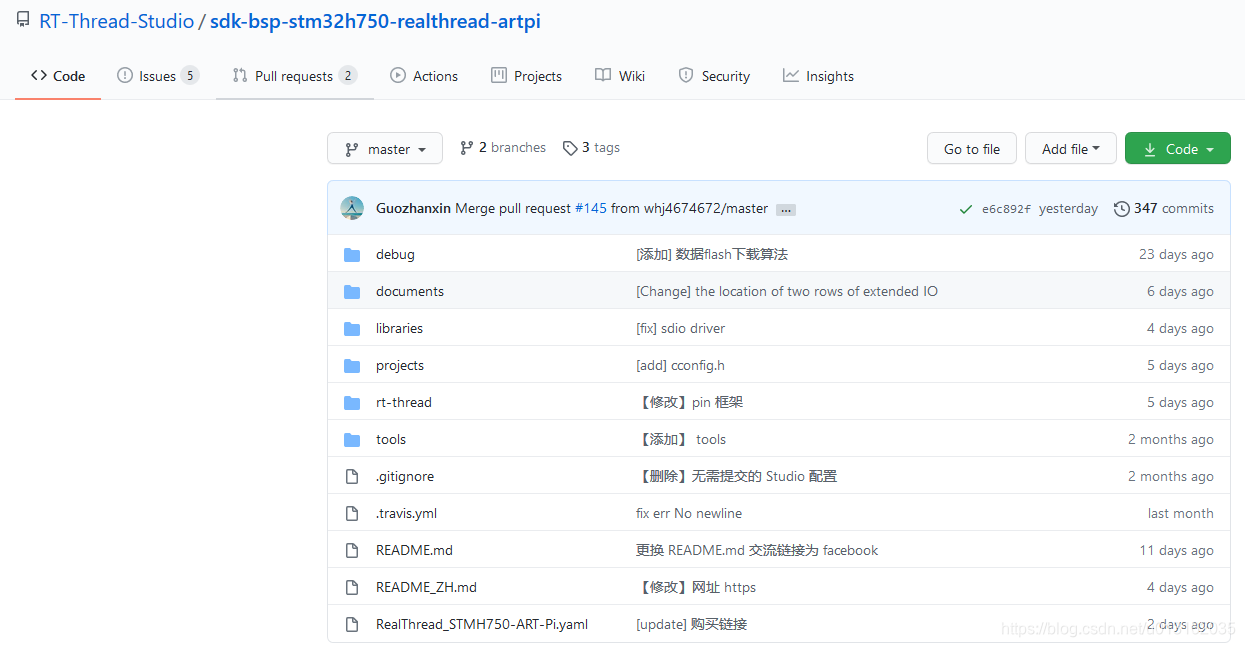Click the projects folder icon

coord(352,366)
